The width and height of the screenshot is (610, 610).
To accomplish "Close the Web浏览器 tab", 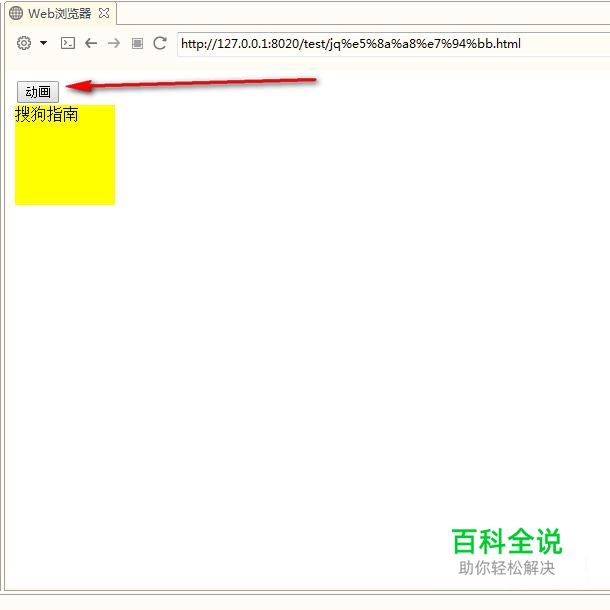I will 104,14.
